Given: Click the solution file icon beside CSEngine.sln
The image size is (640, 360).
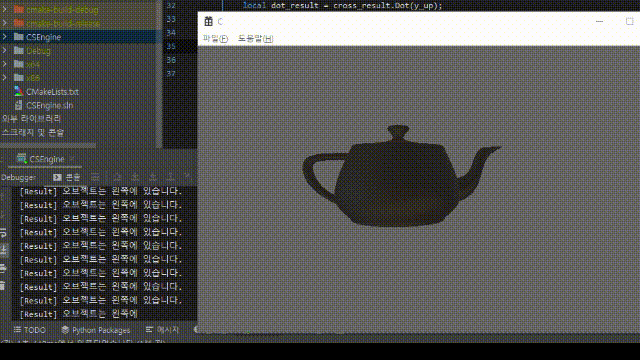Looking at the screenshot, I should (x=18, y=105).
